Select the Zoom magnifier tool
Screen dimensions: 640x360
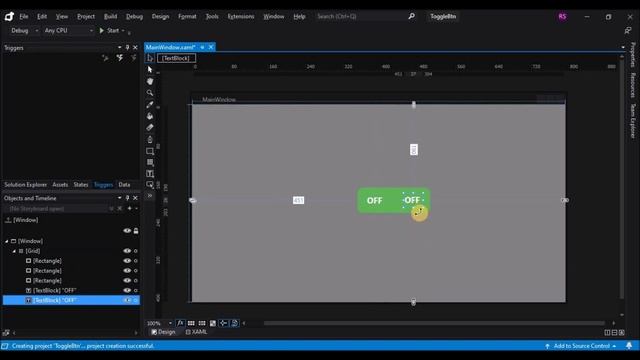(150, 93)
